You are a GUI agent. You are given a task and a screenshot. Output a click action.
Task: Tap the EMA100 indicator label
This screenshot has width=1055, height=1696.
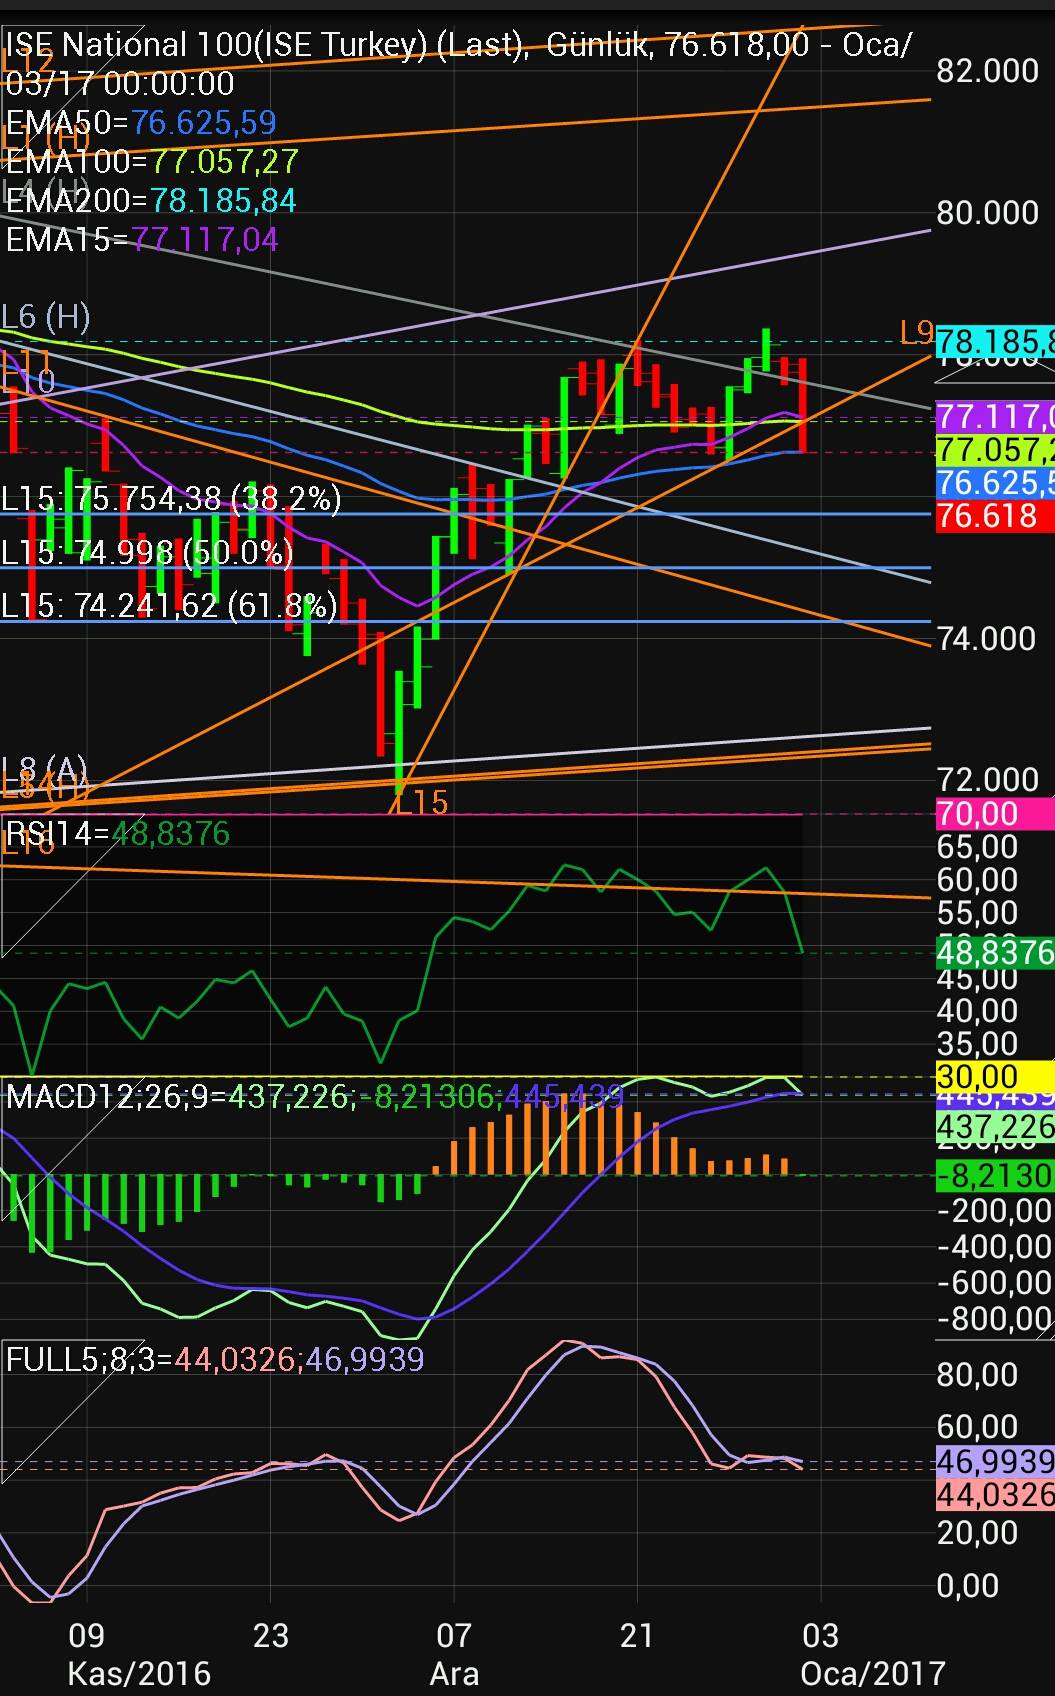[152, 161]
